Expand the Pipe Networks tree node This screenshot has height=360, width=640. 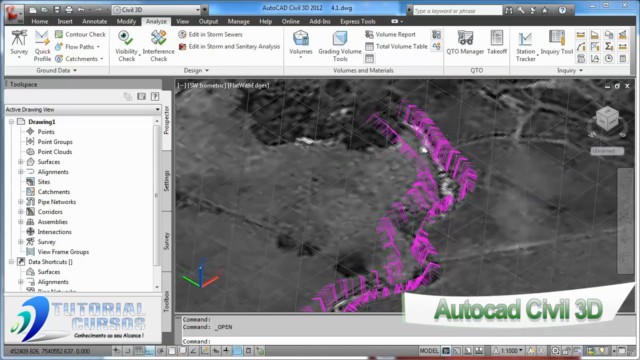pos(20,202)
